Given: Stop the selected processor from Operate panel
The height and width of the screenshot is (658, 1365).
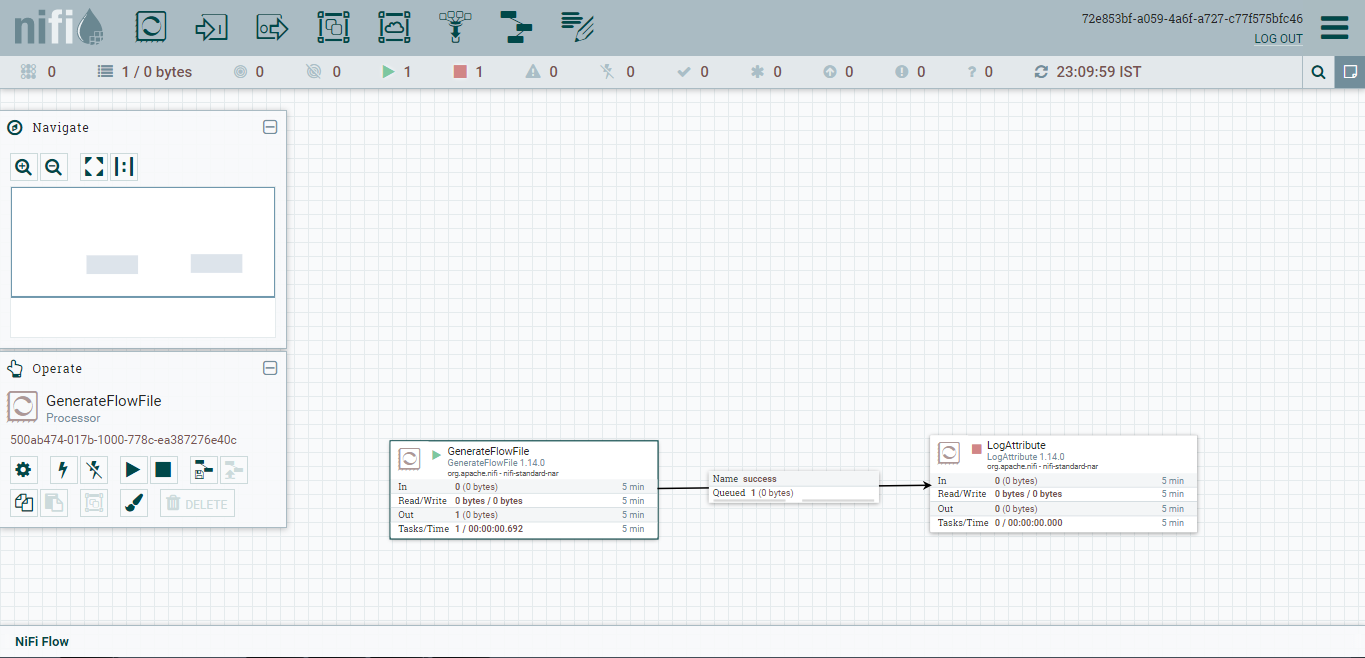Looking at the screenshot, I should click(164, 470).
